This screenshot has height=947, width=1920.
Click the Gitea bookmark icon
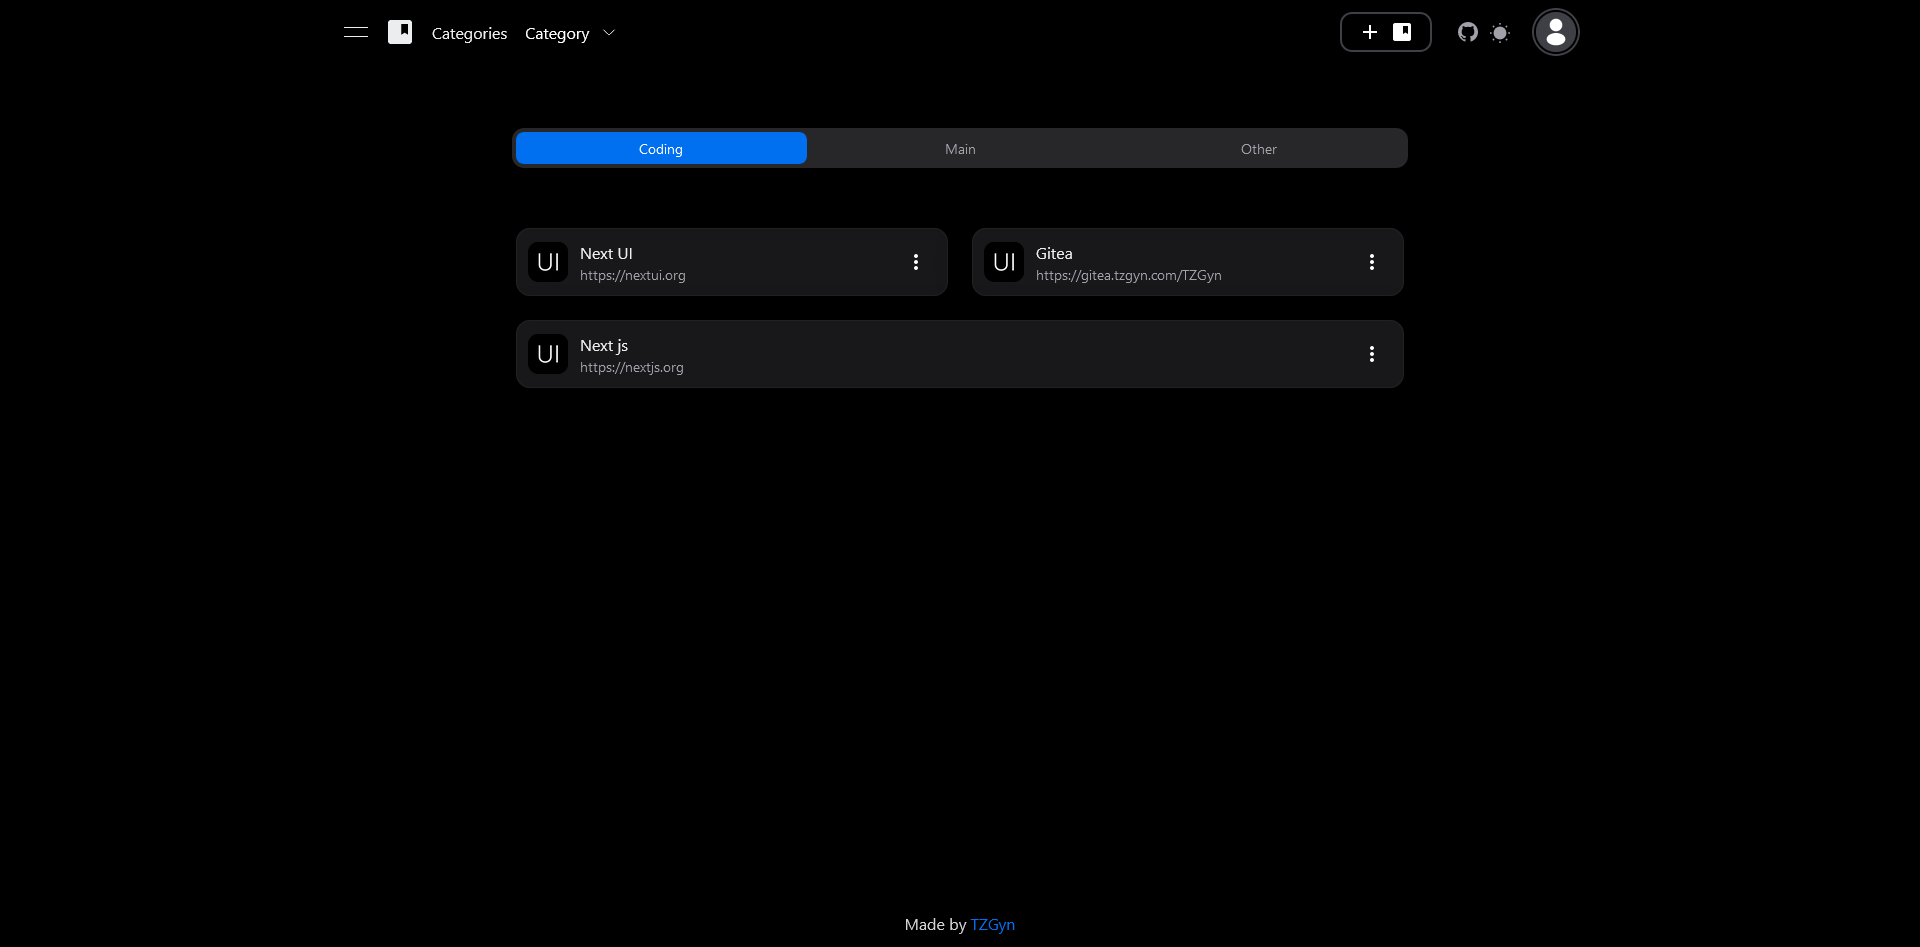click(x=1003, y=261)
